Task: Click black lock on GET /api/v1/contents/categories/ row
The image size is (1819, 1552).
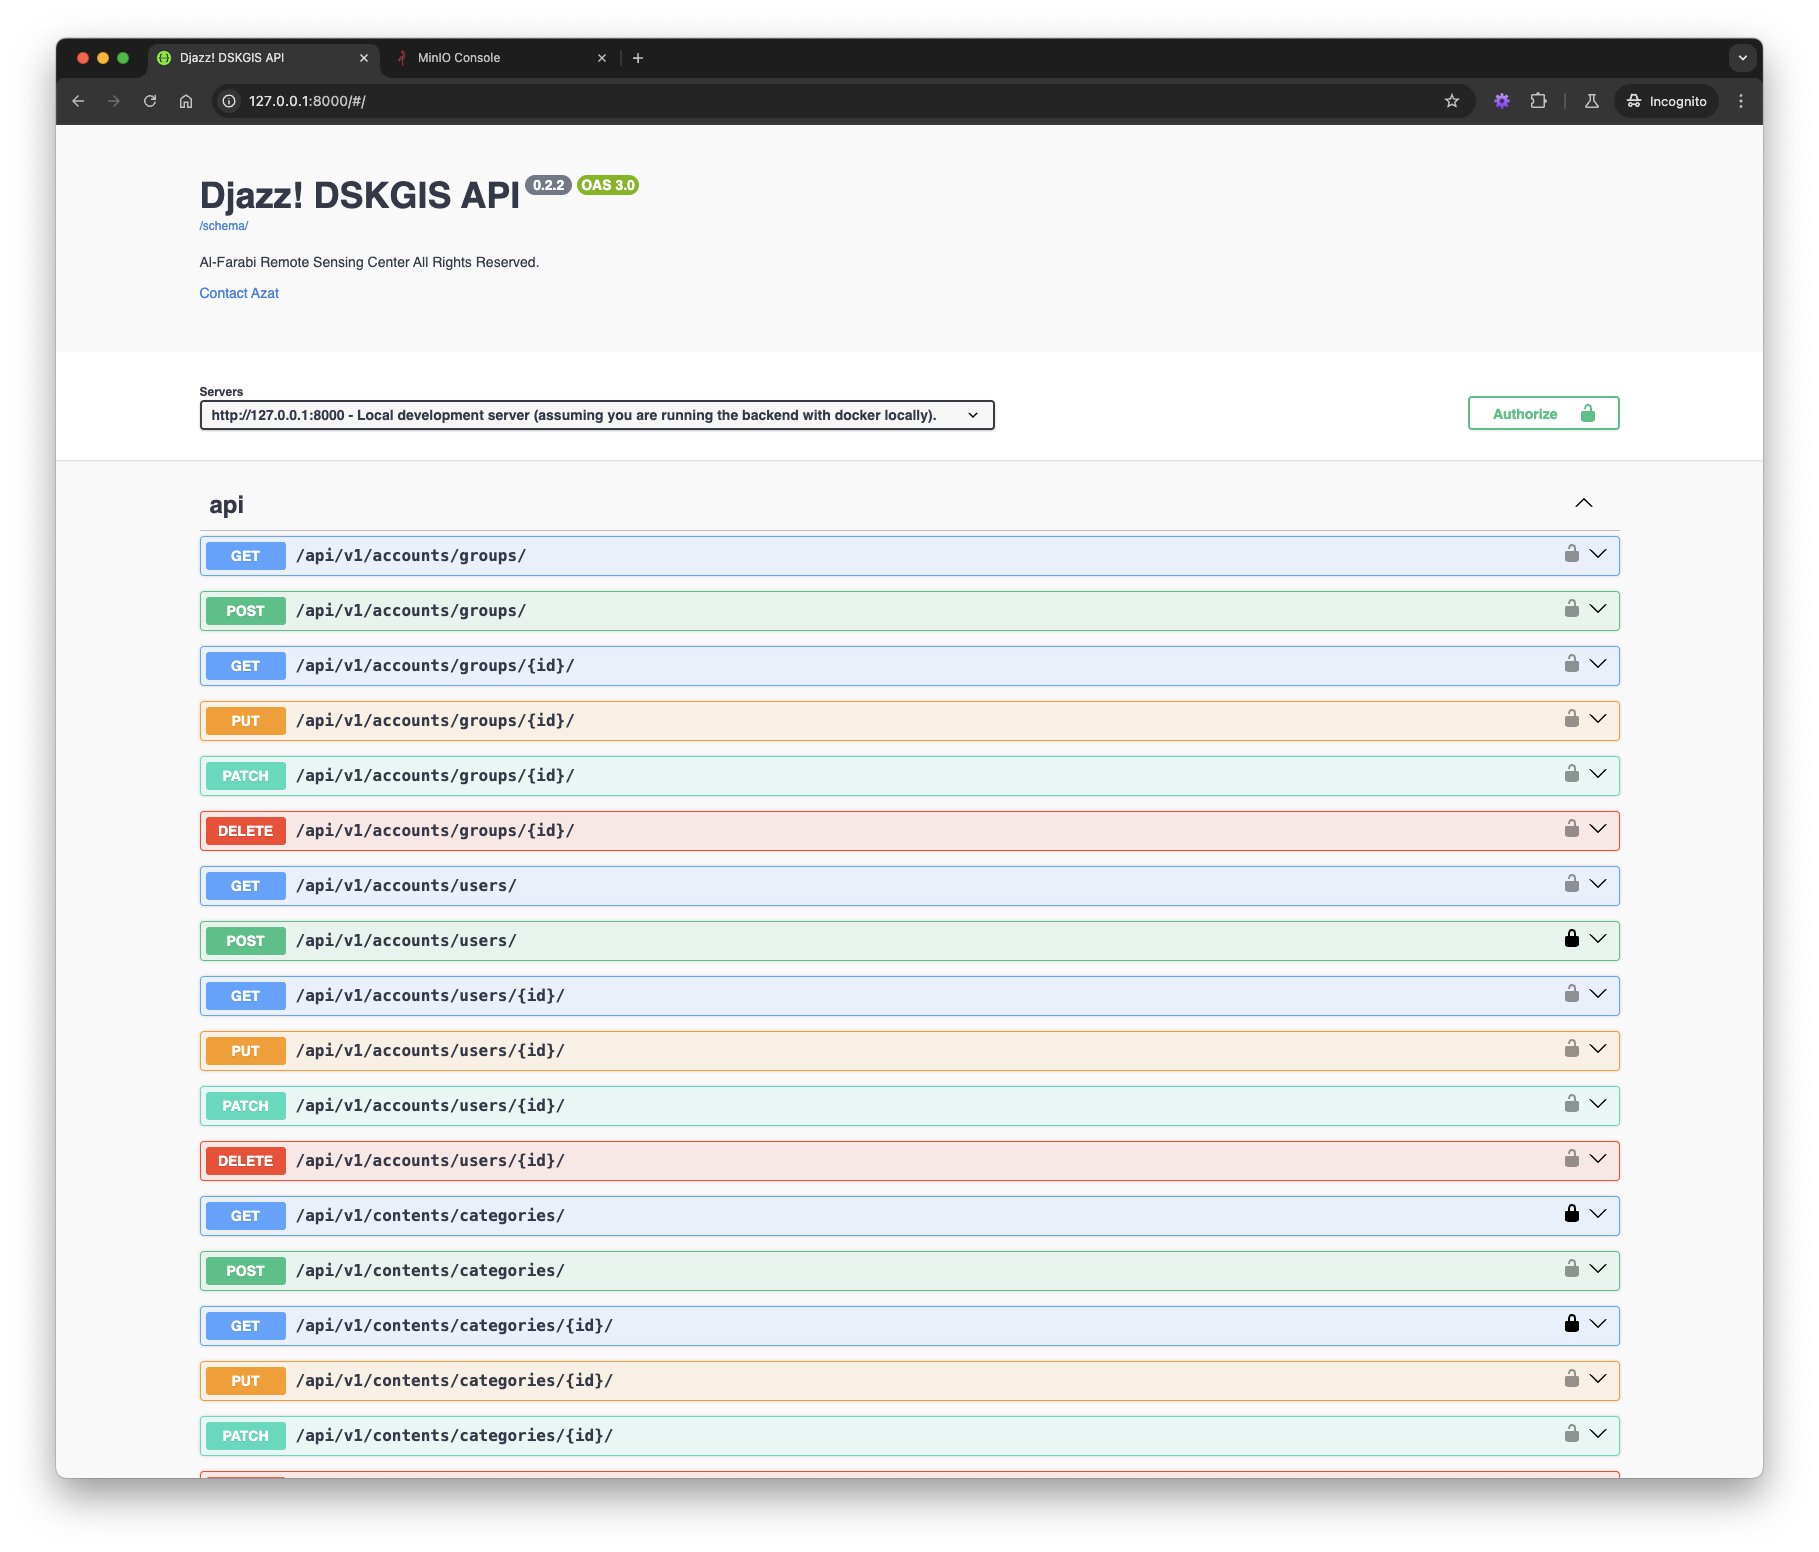Action: (x=1571, y=1214)
